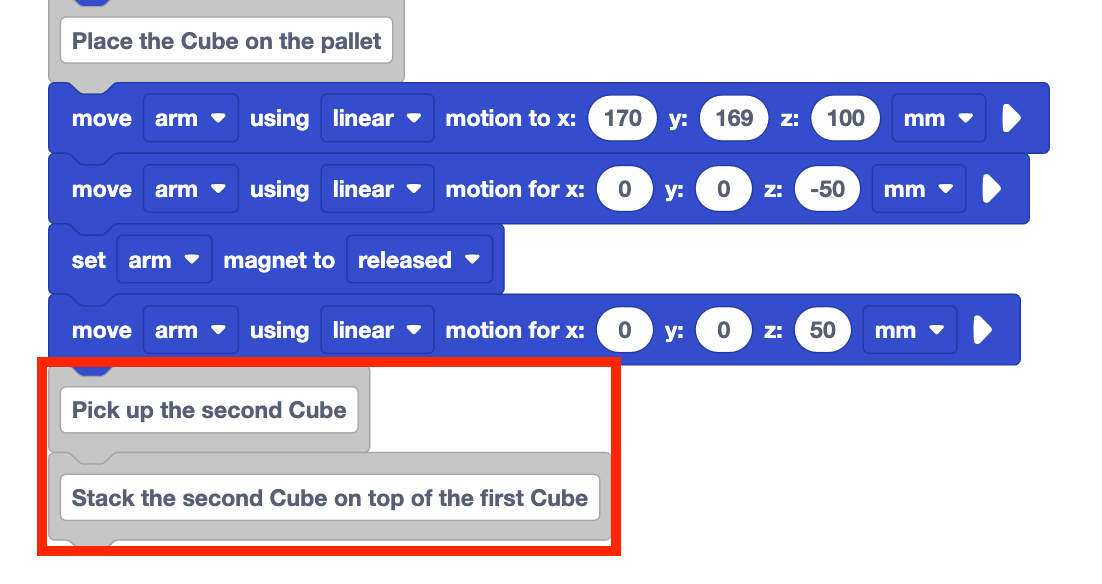Image resolution: width=1102 pixels, height=584 pixels.
Task: Open mm units dropdown in first move block
Action: point(938,119)
